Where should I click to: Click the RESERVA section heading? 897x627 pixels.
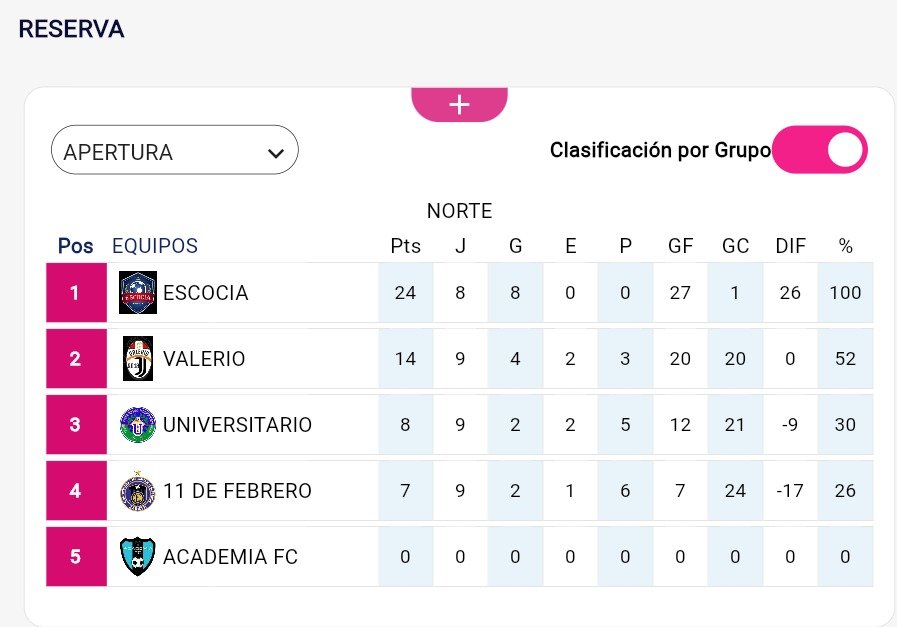(71, 29)
